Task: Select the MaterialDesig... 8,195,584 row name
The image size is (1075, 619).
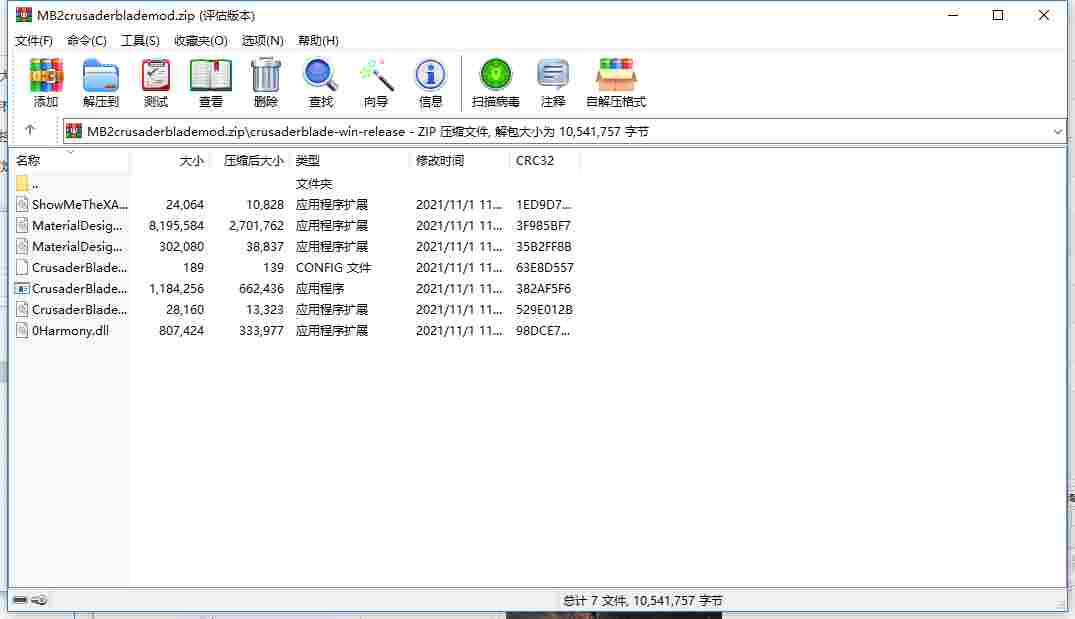Action: pos(77,226)
